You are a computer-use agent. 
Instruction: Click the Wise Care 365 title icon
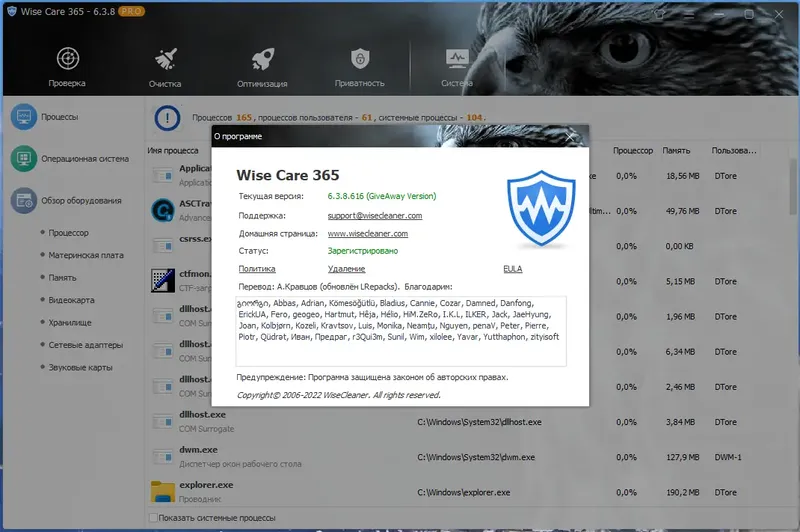11,11
